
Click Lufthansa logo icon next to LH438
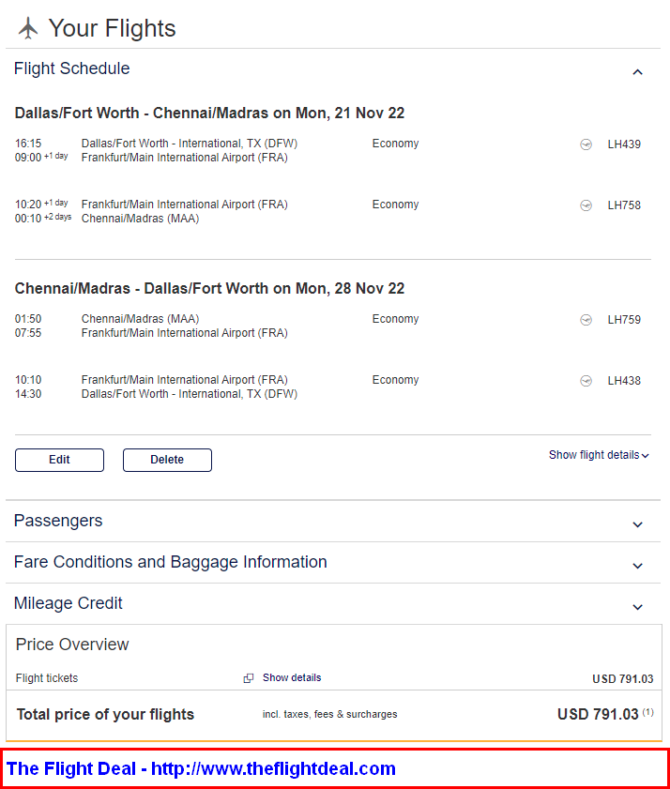click(x=586, y=381)
